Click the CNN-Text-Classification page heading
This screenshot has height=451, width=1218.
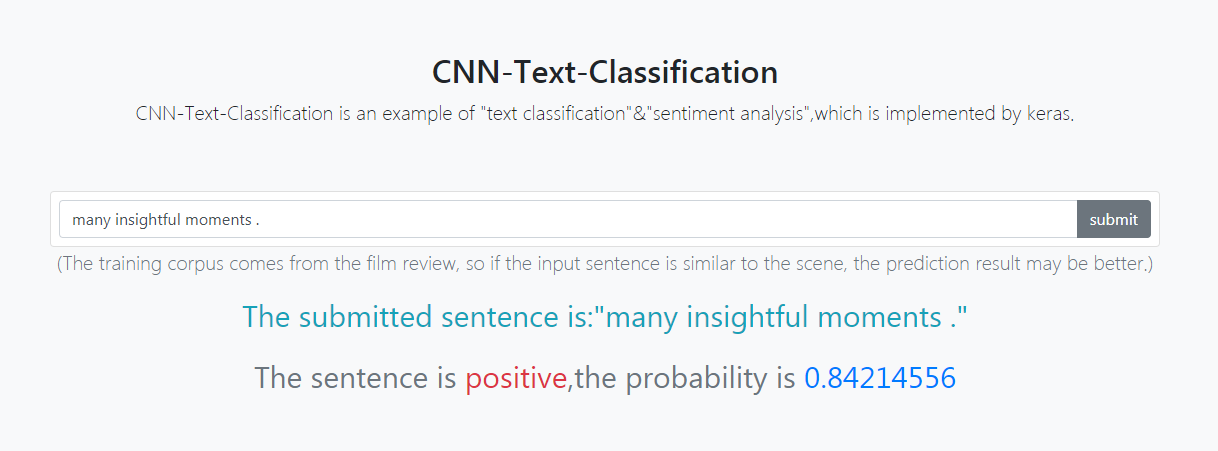605,72
